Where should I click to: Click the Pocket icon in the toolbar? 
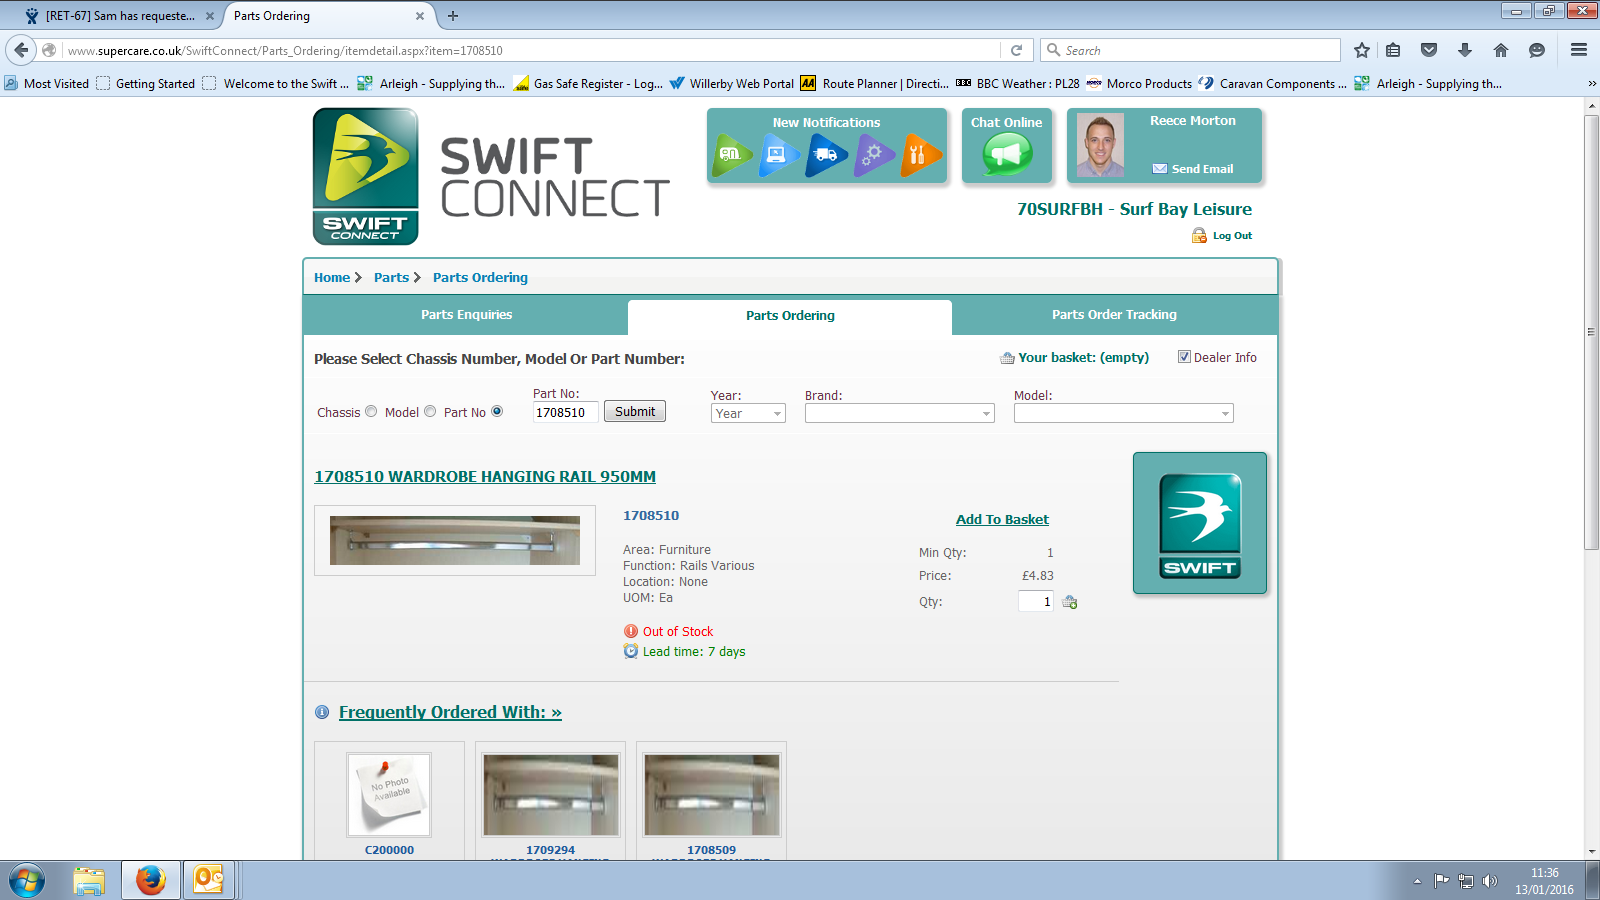tap(1429, 50)
